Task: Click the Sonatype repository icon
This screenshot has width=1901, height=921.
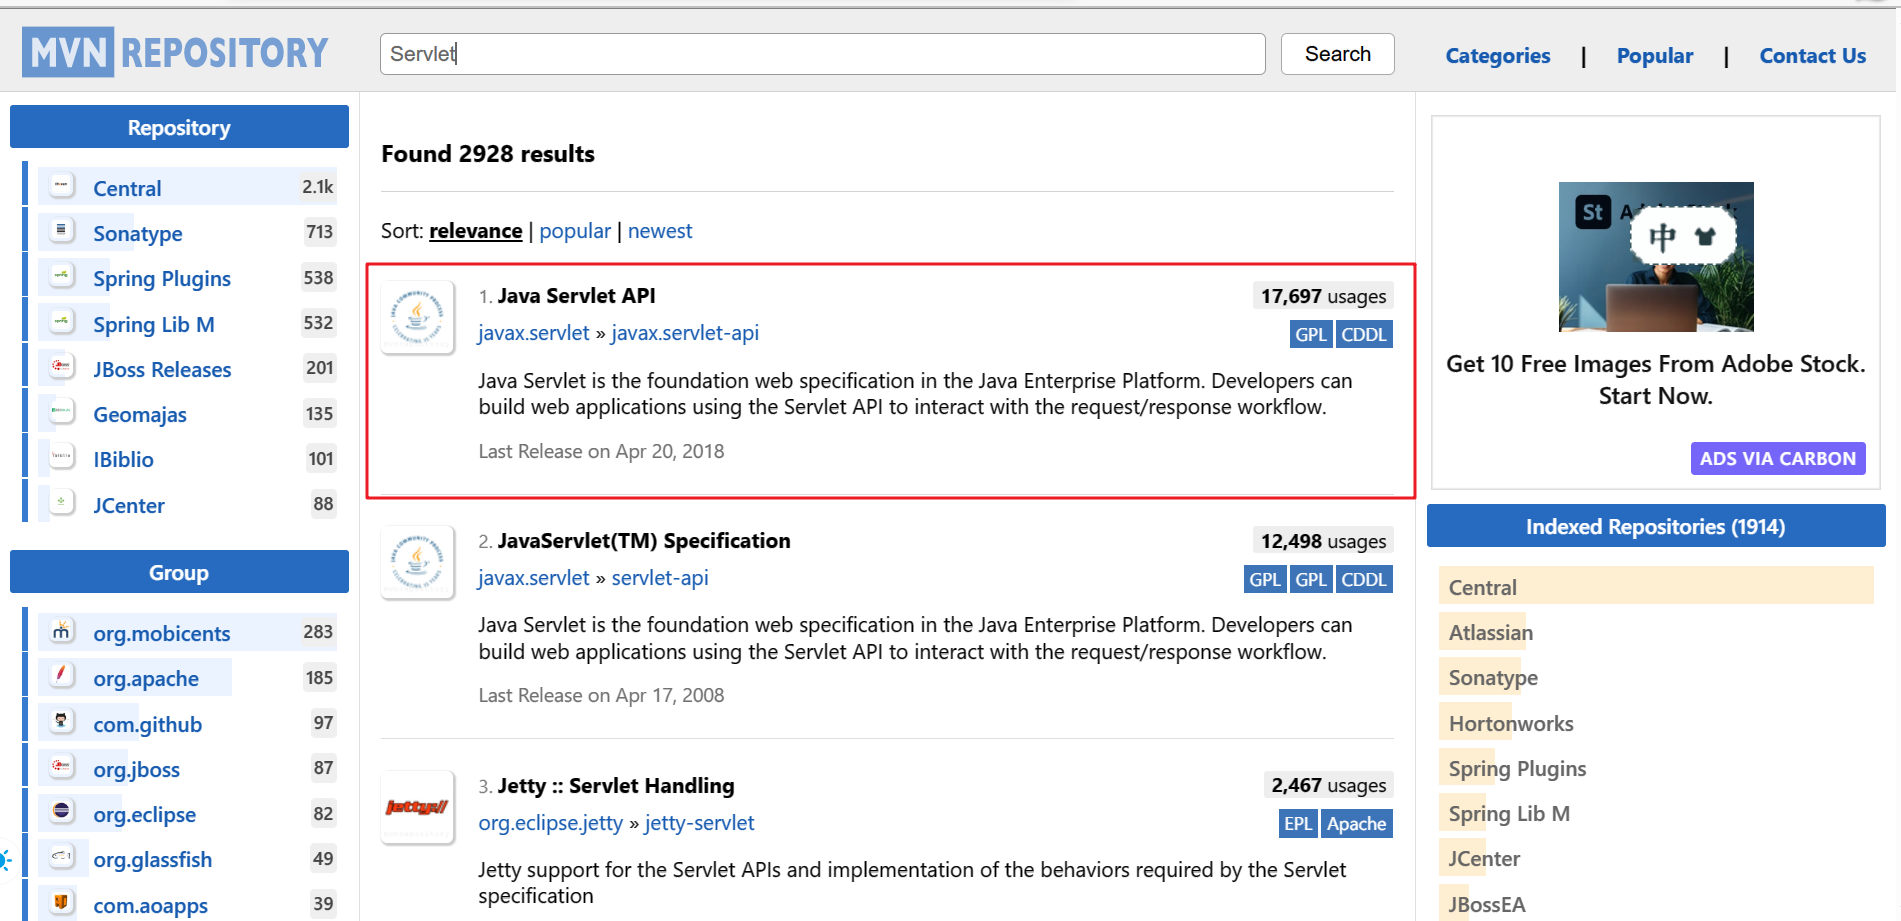Action: [x=62, y=230]
